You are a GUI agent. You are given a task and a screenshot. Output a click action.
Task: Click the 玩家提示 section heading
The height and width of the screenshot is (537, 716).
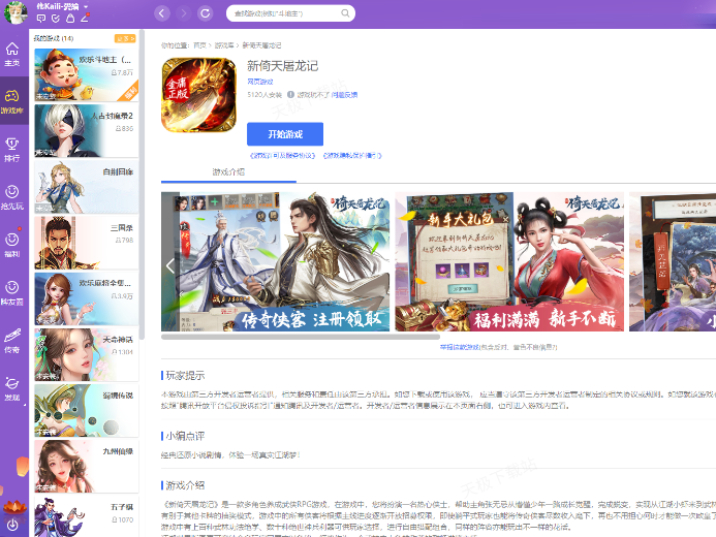coord(185,375)
